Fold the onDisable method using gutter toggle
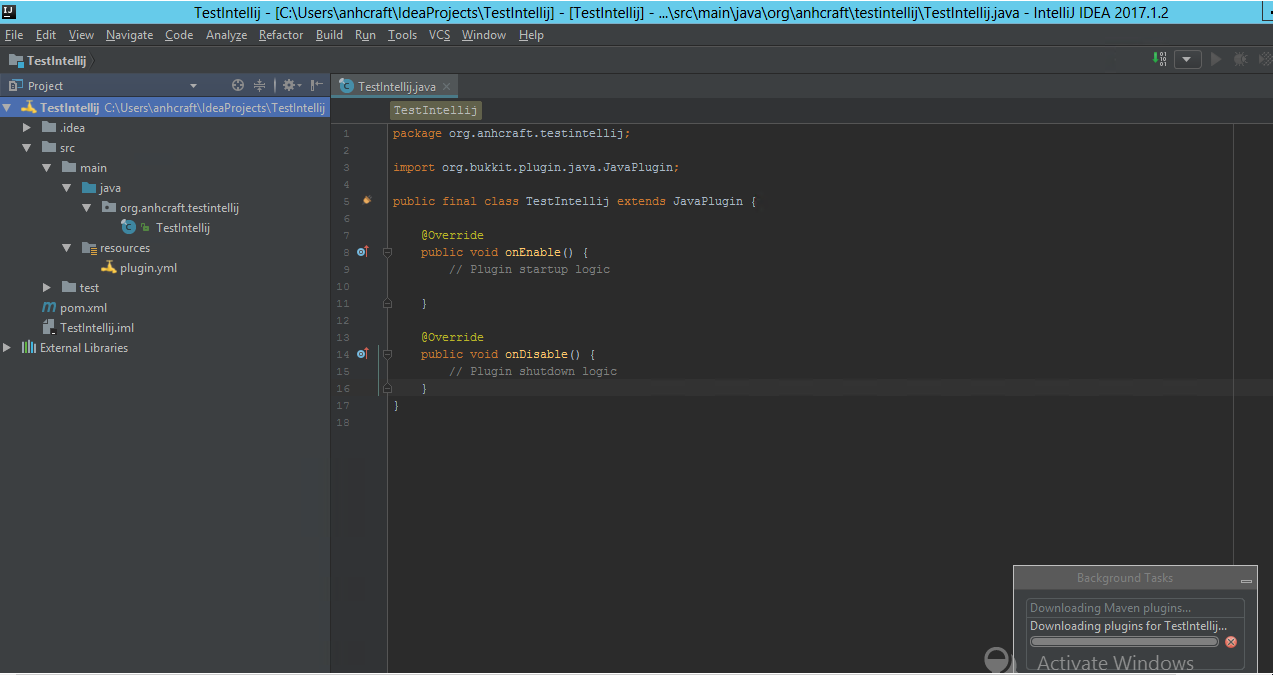1273x675 pixels. pos(387,354)
